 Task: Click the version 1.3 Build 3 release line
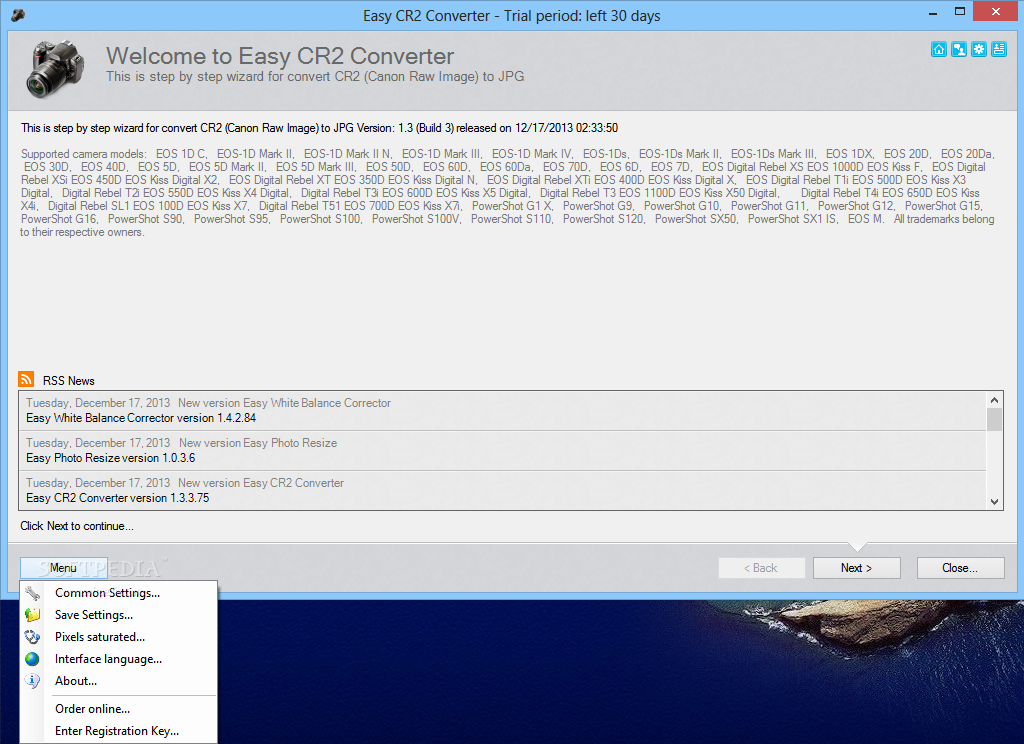pos(319,128)
